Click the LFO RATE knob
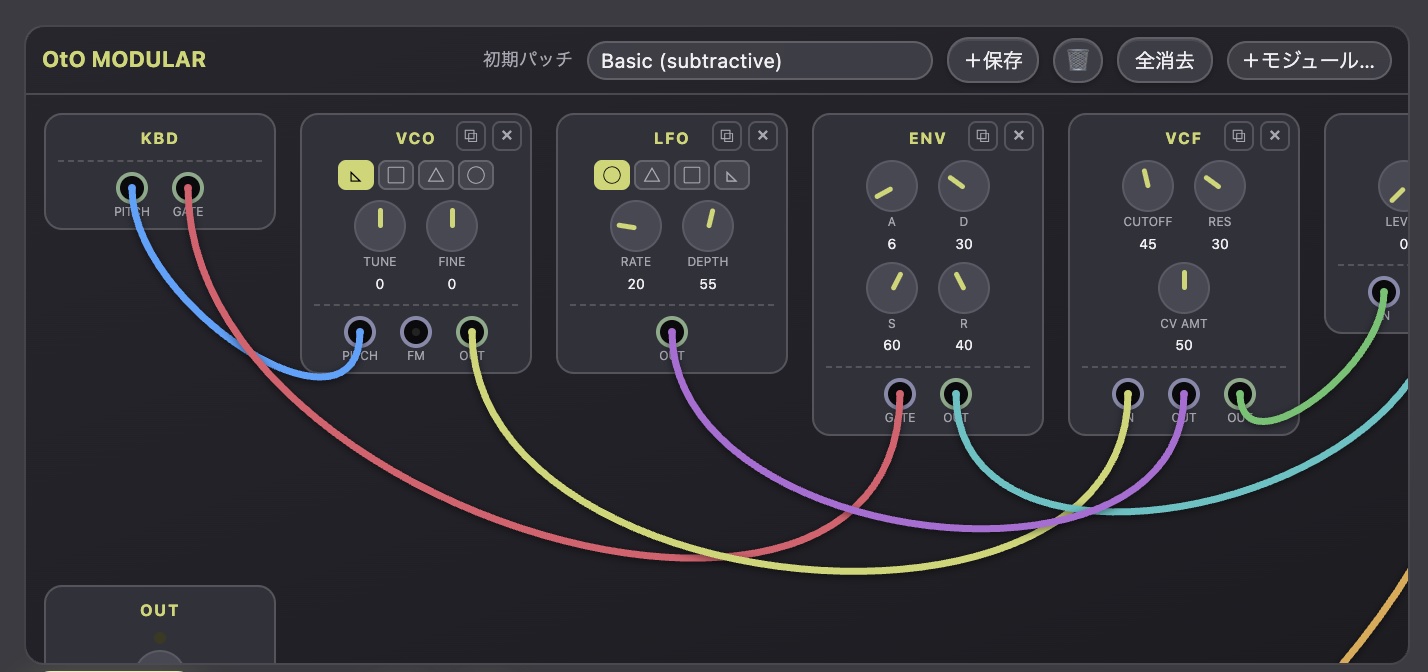Screen dimensions: 1428x672 [636, 226]
